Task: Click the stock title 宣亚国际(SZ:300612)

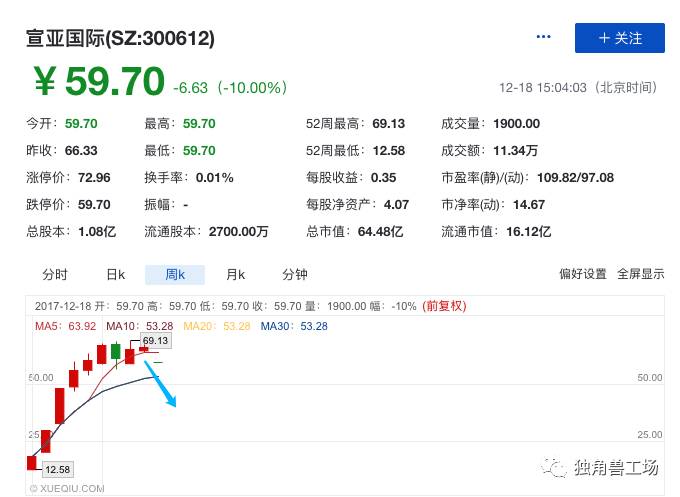Action: (120, 38)
